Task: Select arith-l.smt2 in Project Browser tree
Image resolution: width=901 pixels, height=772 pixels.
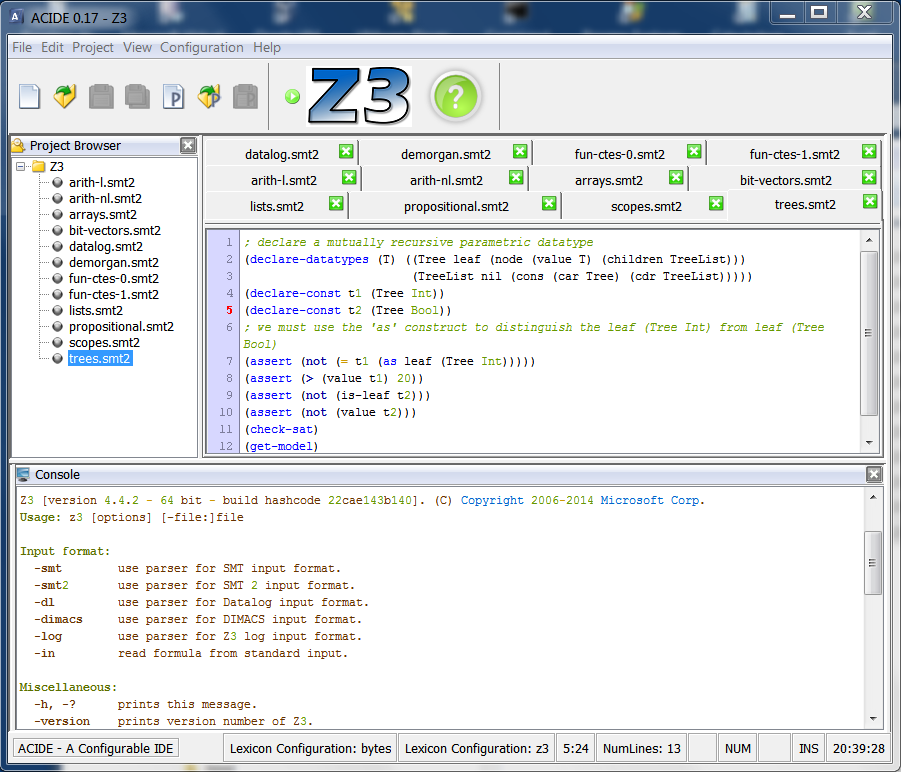Action: click(x=102, y=183)
